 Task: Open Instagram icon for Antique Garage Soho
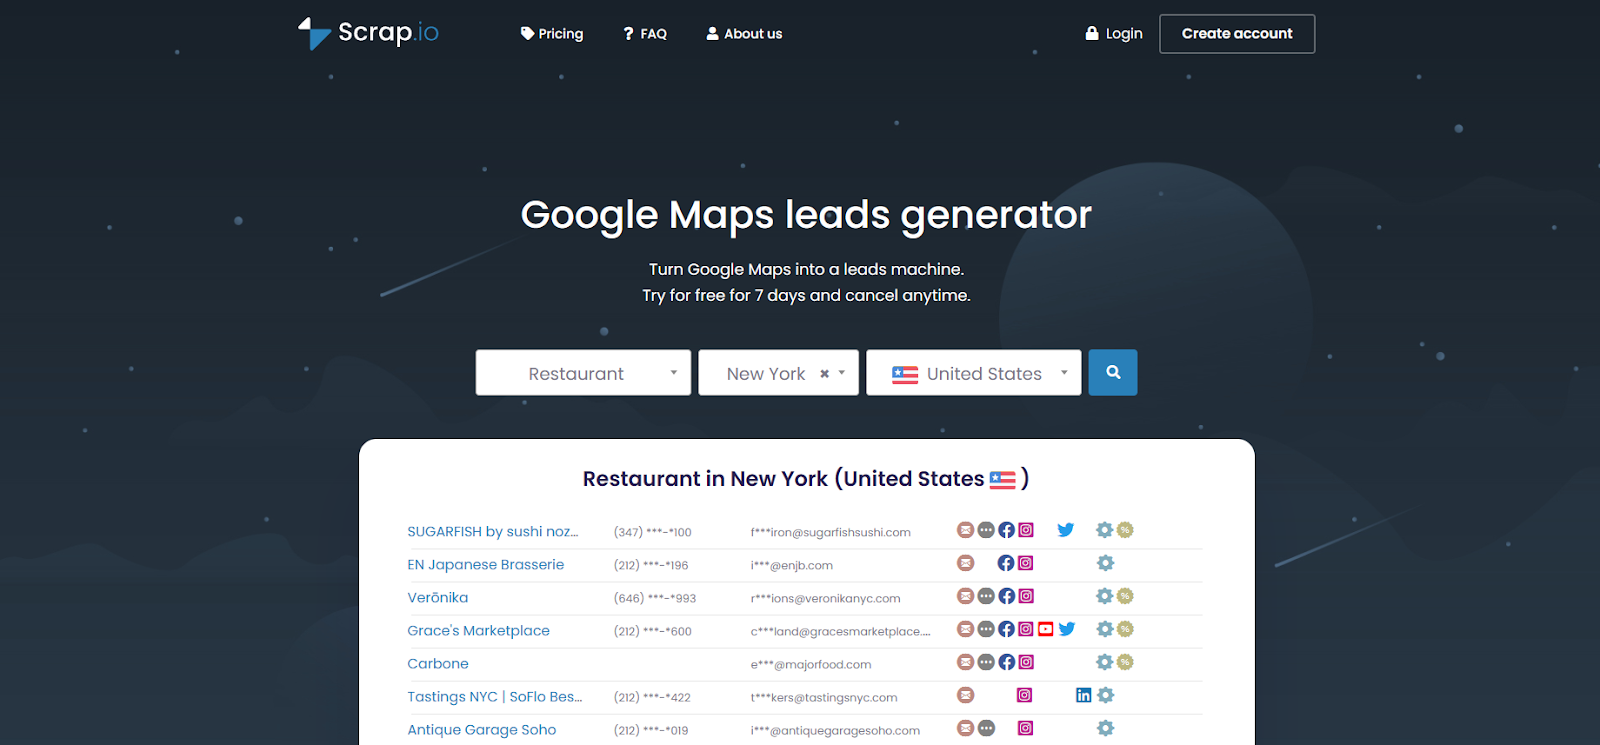(x=1025, y=728)
